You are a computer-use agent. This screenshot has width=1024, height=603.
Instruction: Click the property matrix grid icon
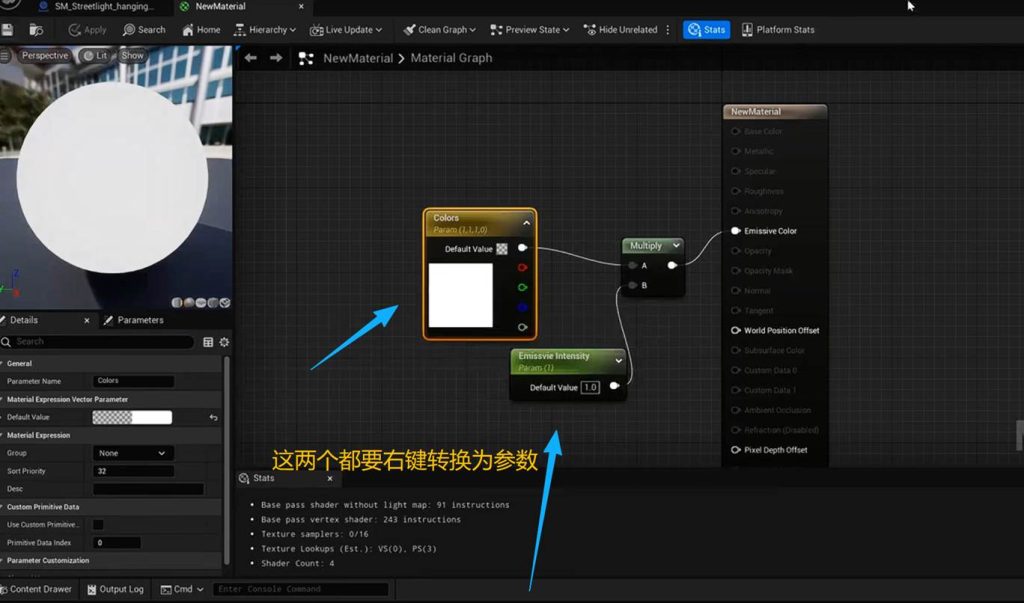[x=208, y=342]
